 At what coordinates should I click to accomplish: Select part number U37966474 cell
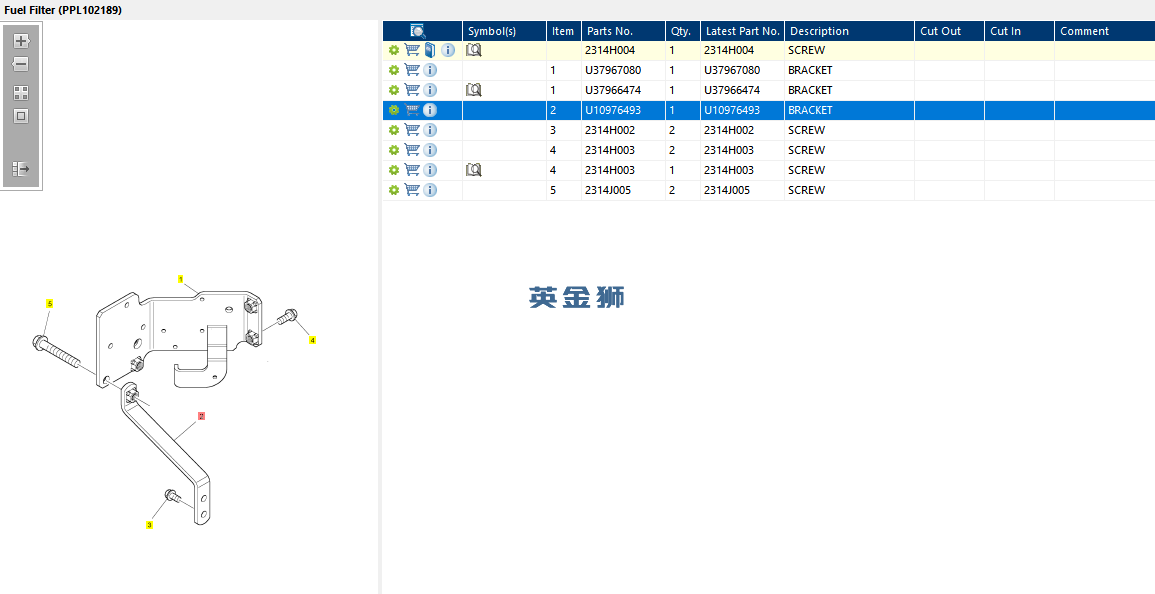[613, 90]
